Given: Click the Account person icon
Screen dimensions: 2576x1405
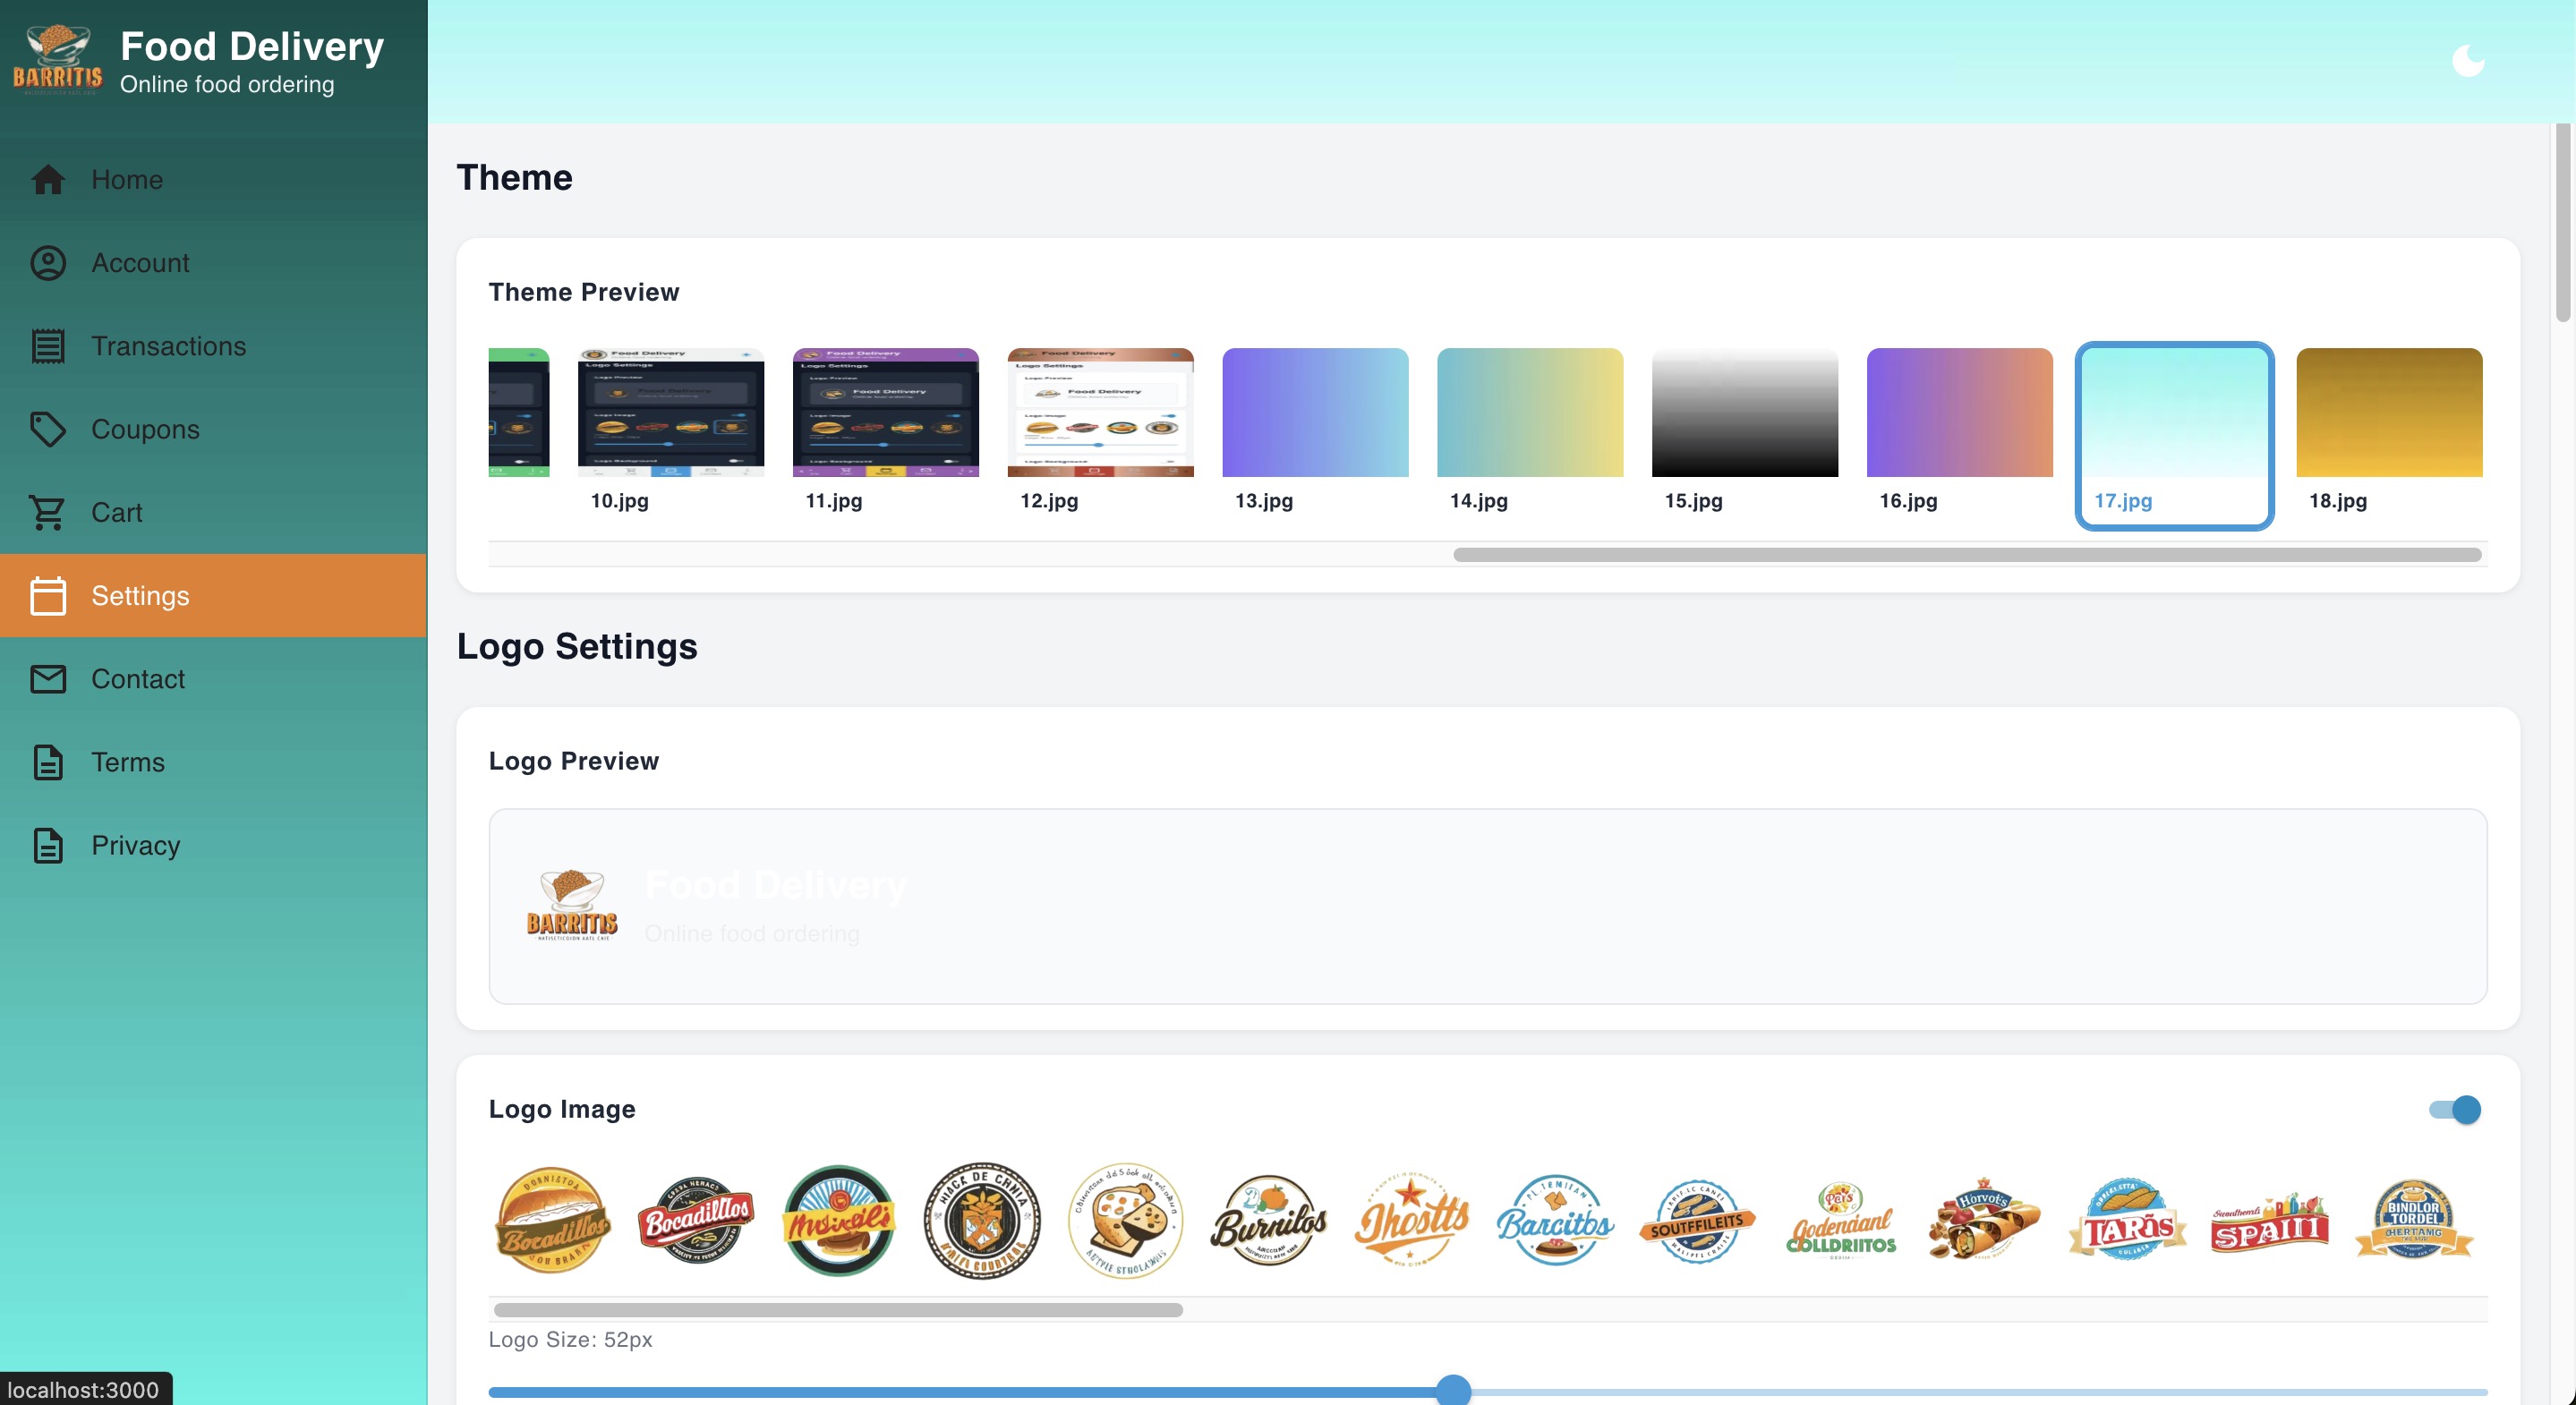Looking at the screenshot, I should 47,263.
